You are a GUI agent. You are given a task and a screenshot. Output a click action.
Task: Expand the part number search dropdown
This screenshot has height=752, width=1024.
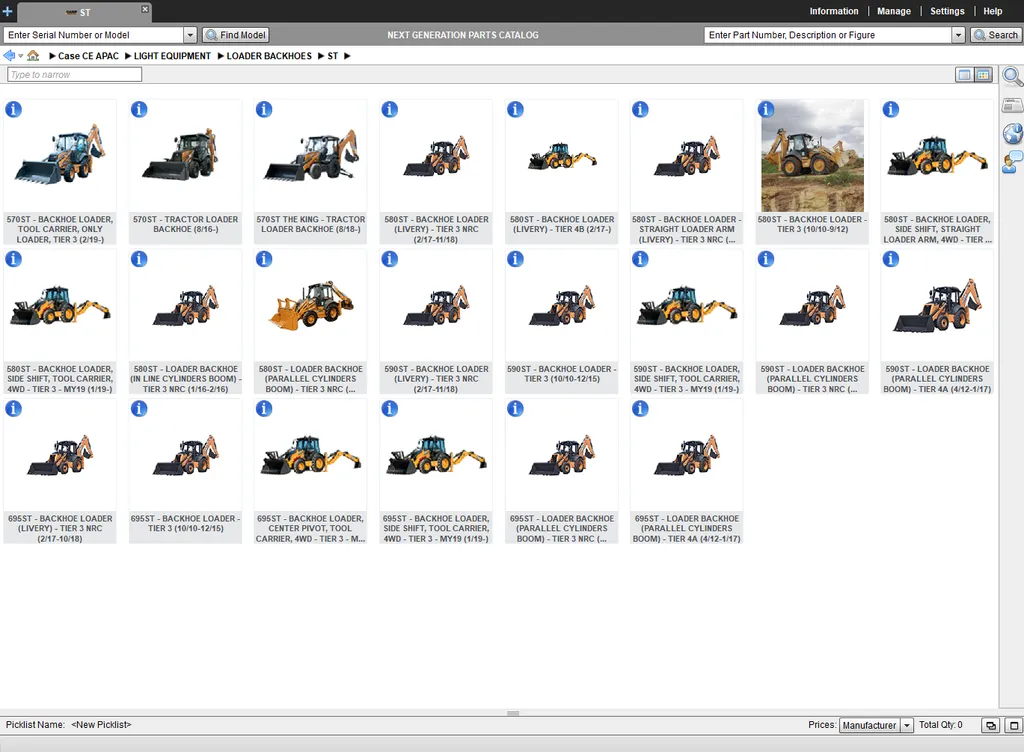tap(958, 35)
